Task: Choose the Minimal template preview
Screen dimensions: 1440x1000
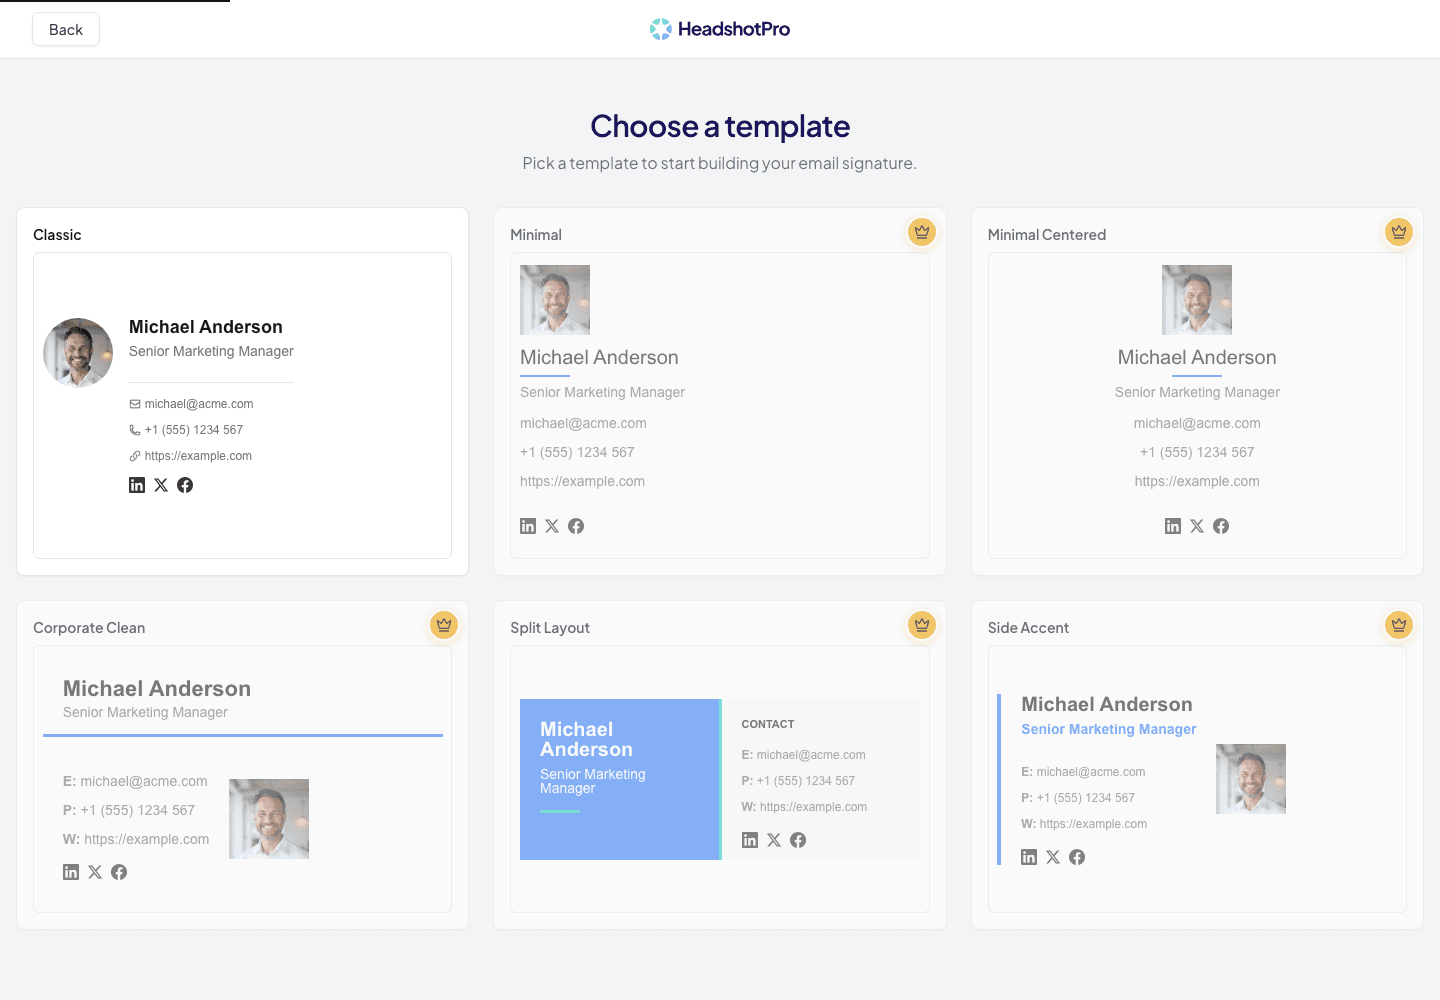Action: (720, 405)
